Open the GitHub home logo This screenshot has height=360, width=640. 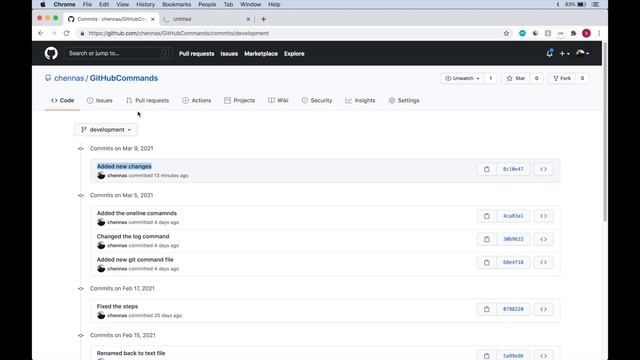51,53
